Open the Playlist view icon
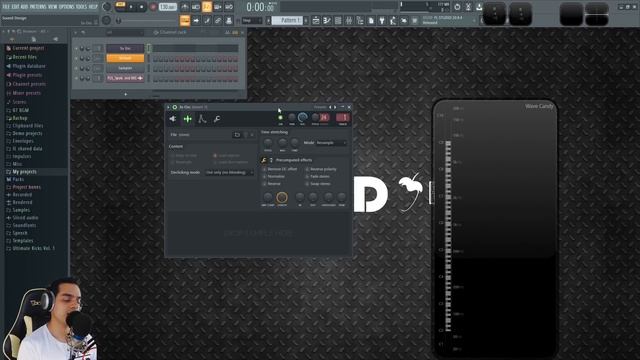 pyautogui.click(x=316, y=20)
